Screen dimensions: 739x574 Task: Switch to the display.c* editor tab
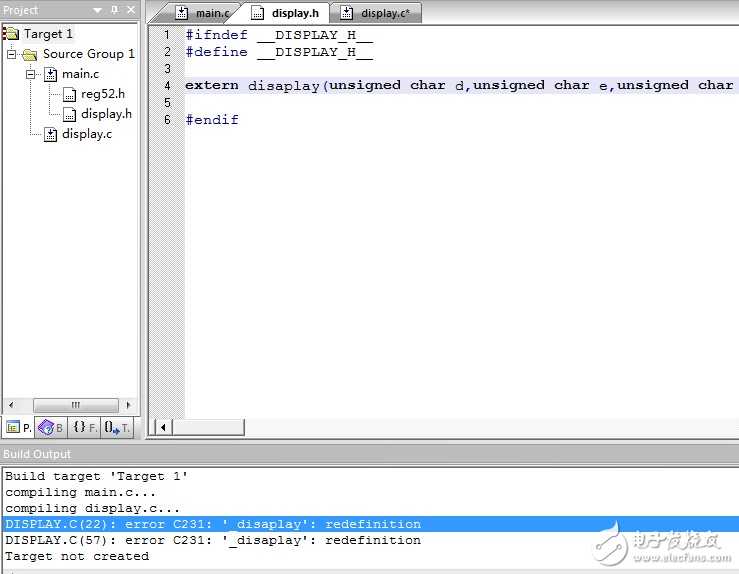pyautogui.click(x=375, y=13)
